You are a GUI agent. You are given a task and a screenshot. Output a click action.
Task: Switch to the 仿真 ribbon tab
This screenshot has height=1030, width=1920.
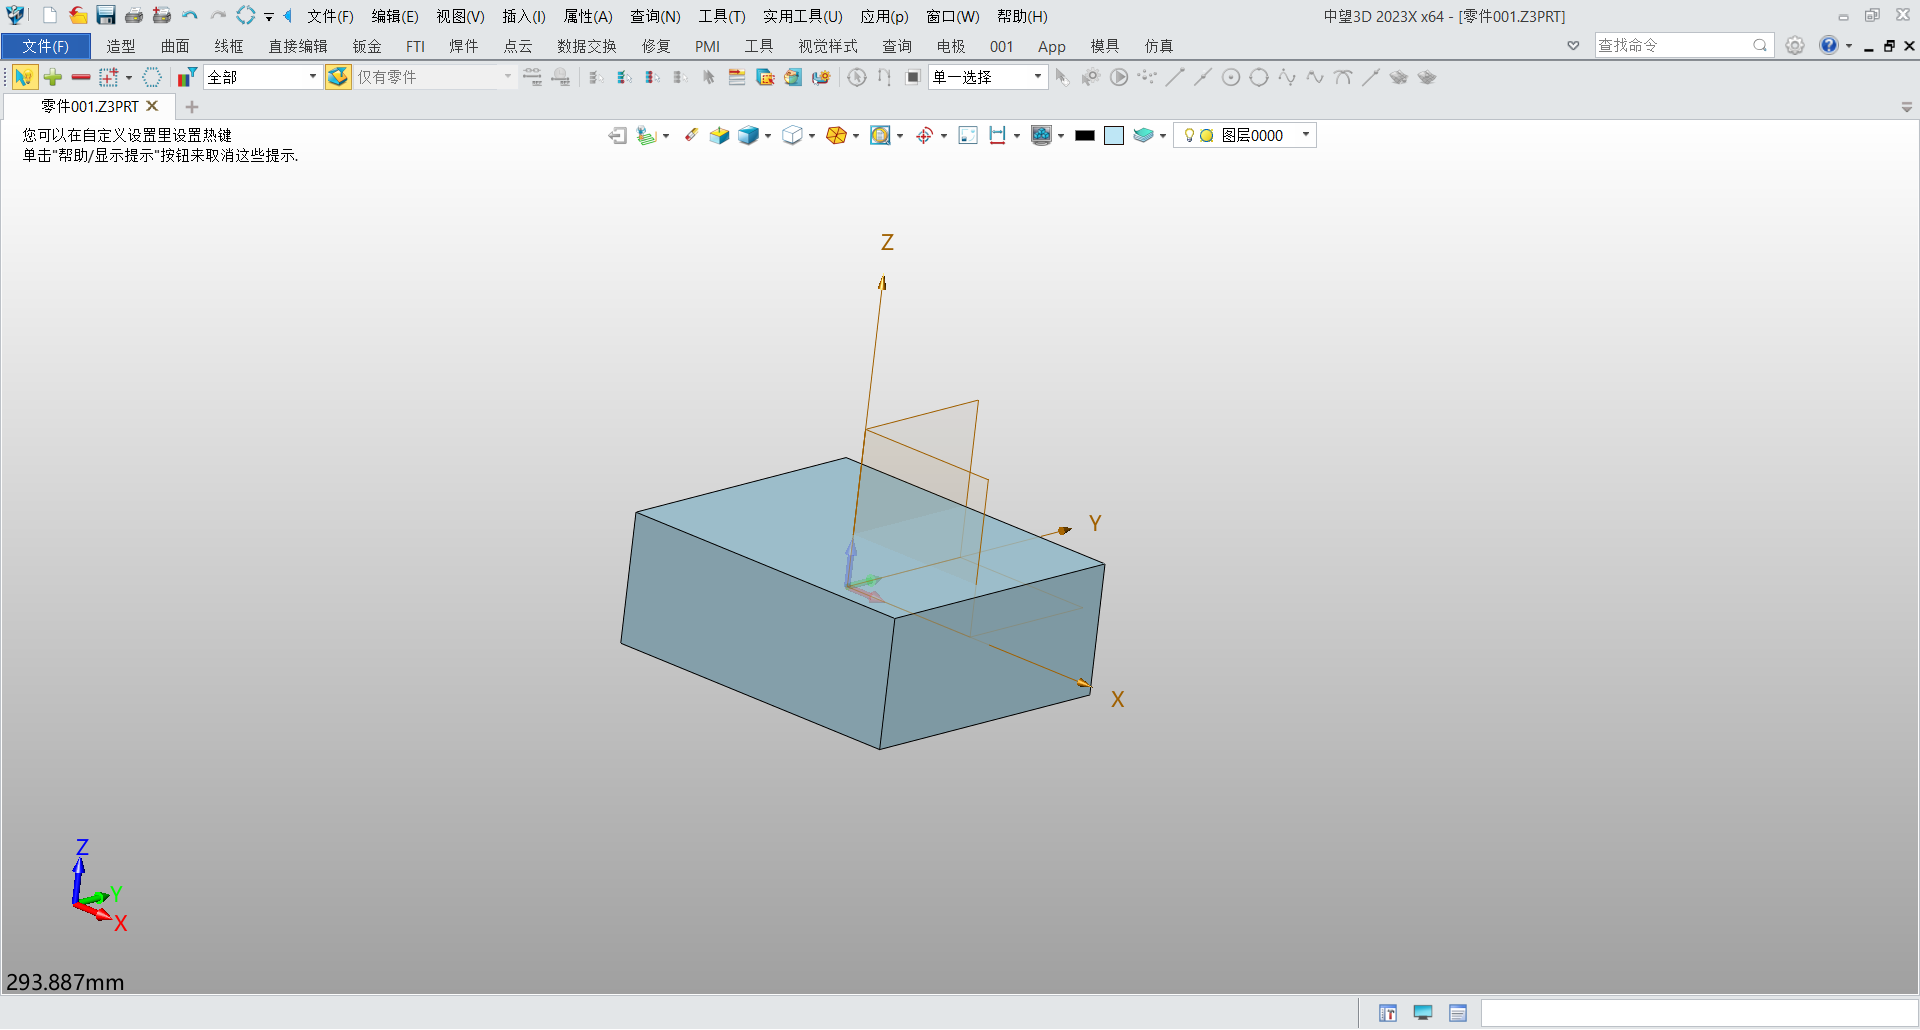(x=1159, y=46)
